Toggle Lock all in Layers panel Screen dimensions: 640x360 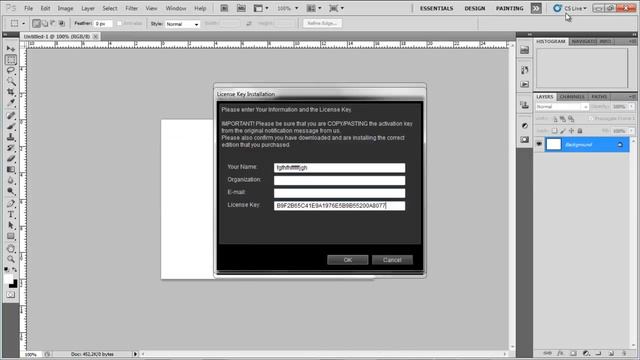[580, 131]
